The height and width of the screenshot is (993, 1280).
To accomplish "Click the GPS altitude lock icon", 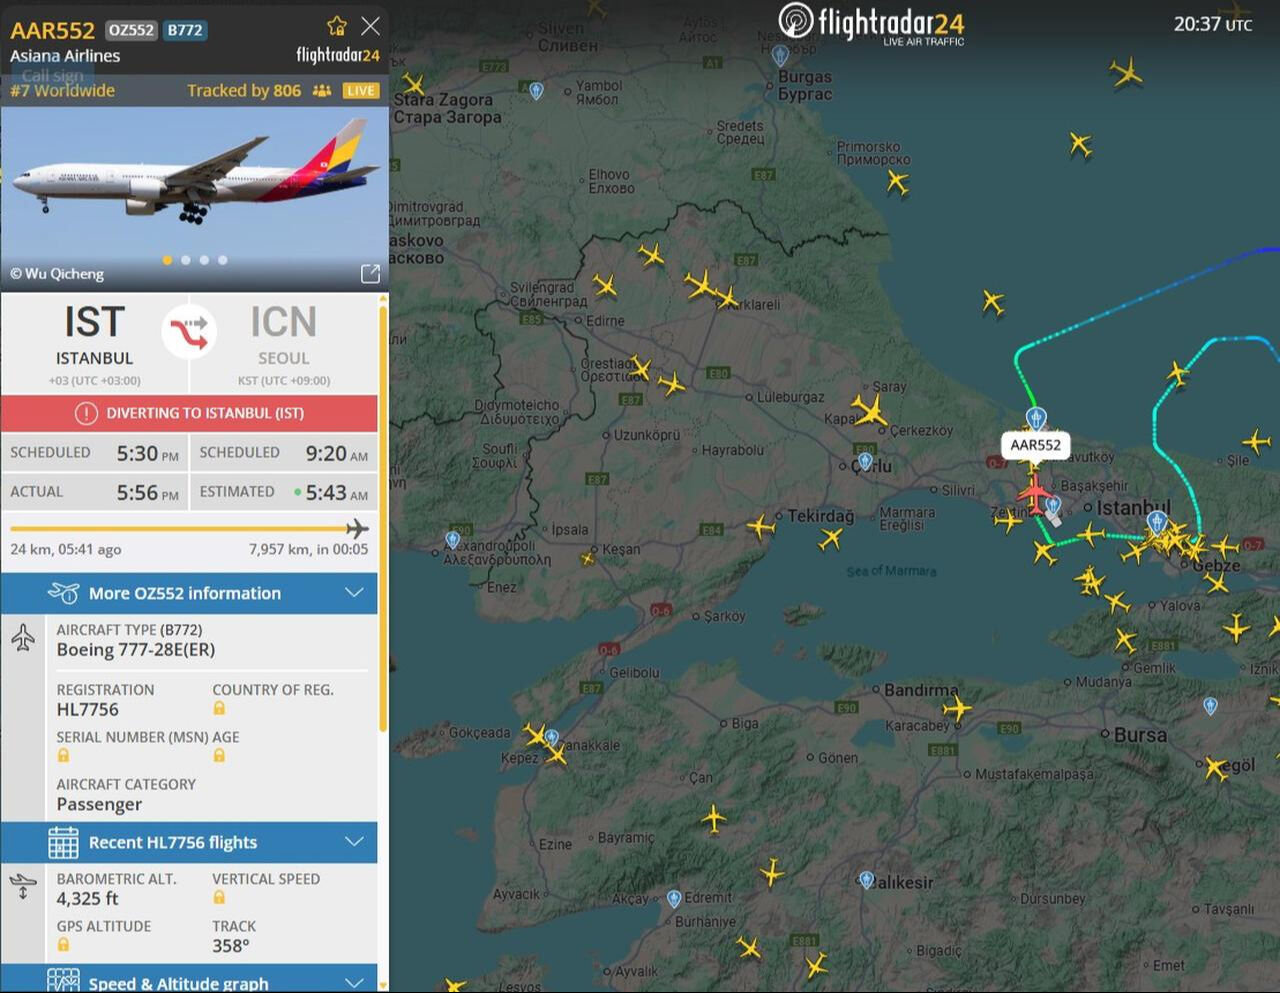I will click(x=63, y=945).
